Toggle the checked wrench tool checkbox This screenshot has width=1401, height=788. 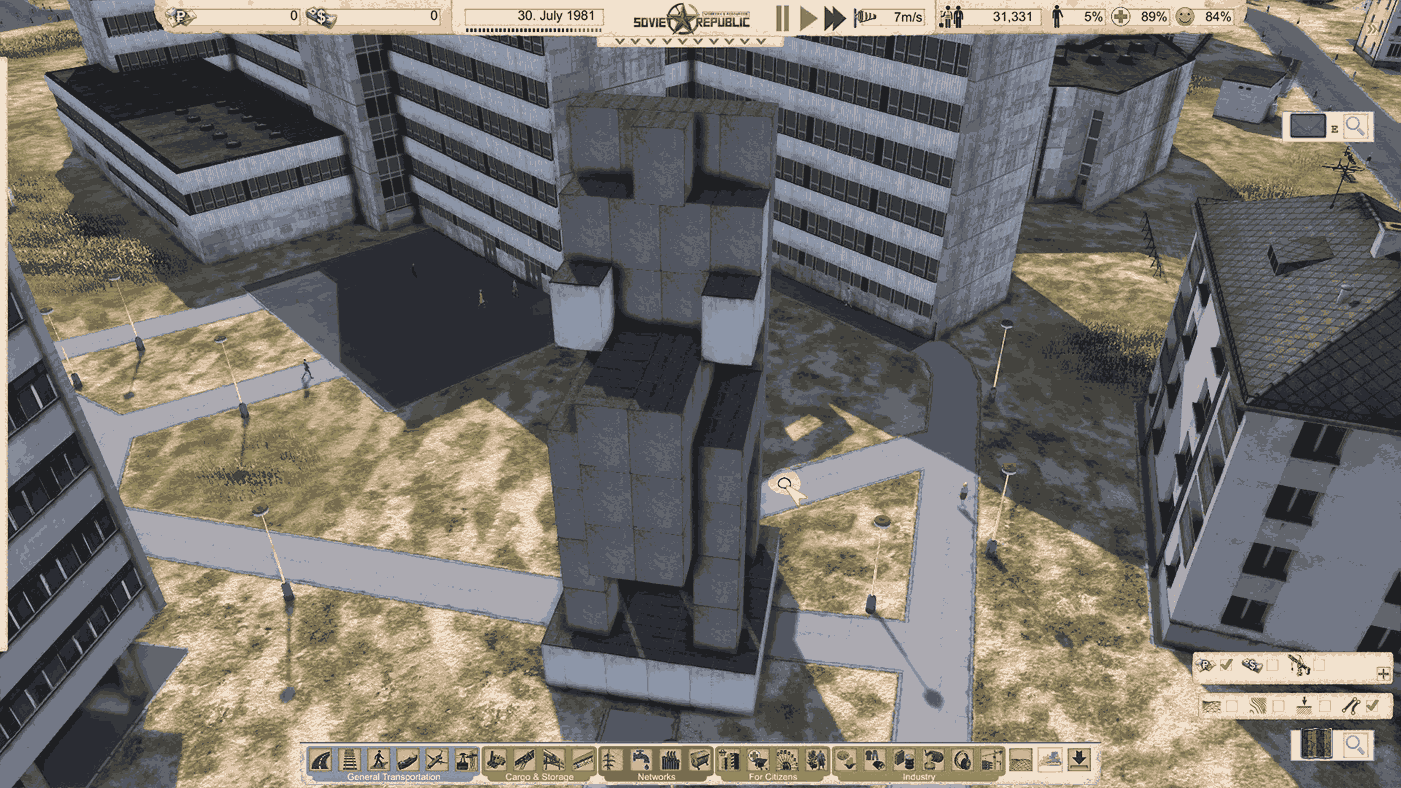point(1372,706)
